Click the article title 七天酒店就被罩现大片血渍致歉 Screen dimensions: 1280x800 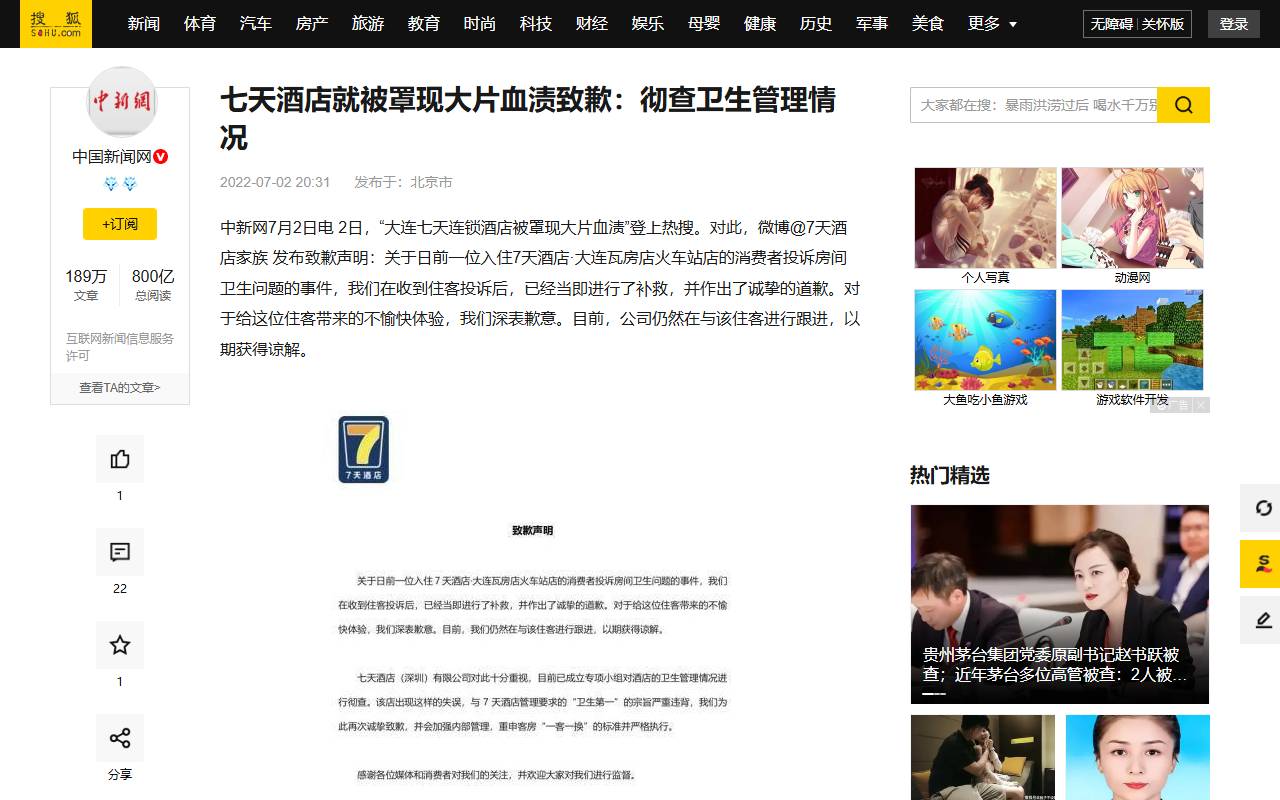point(528,118)
